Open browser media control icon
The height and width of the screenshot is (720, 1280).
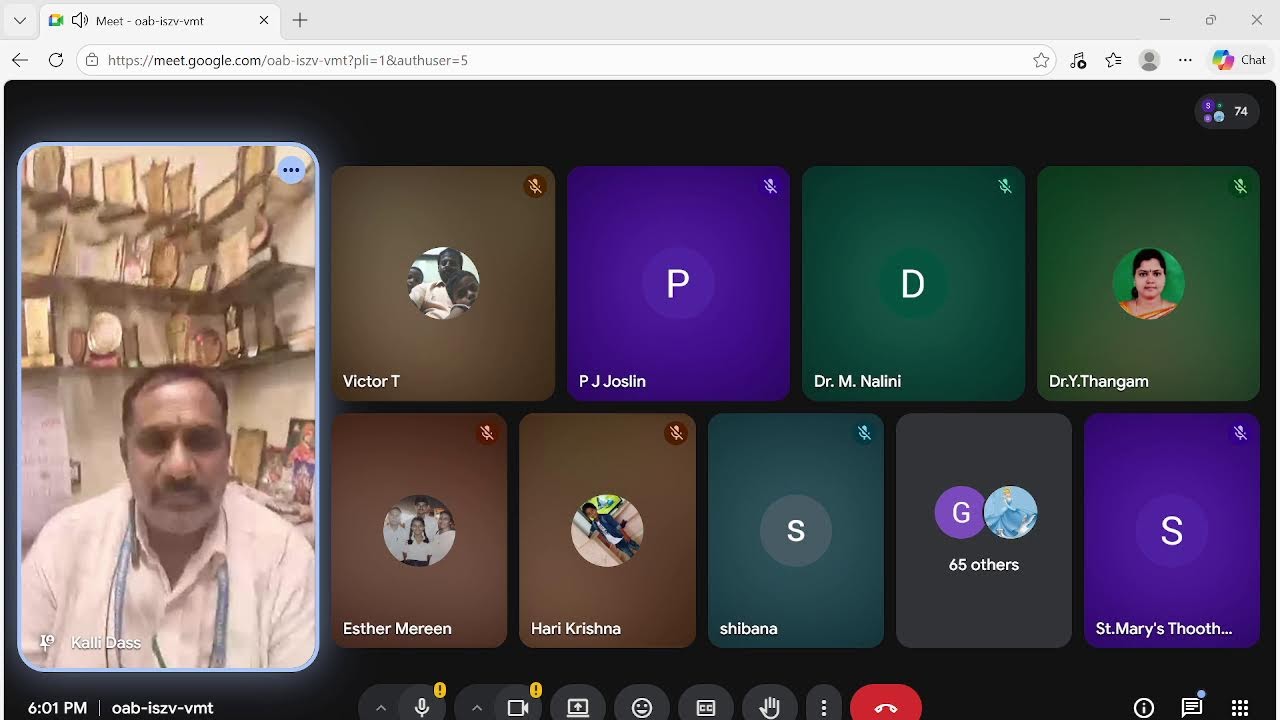point(1078,60)
